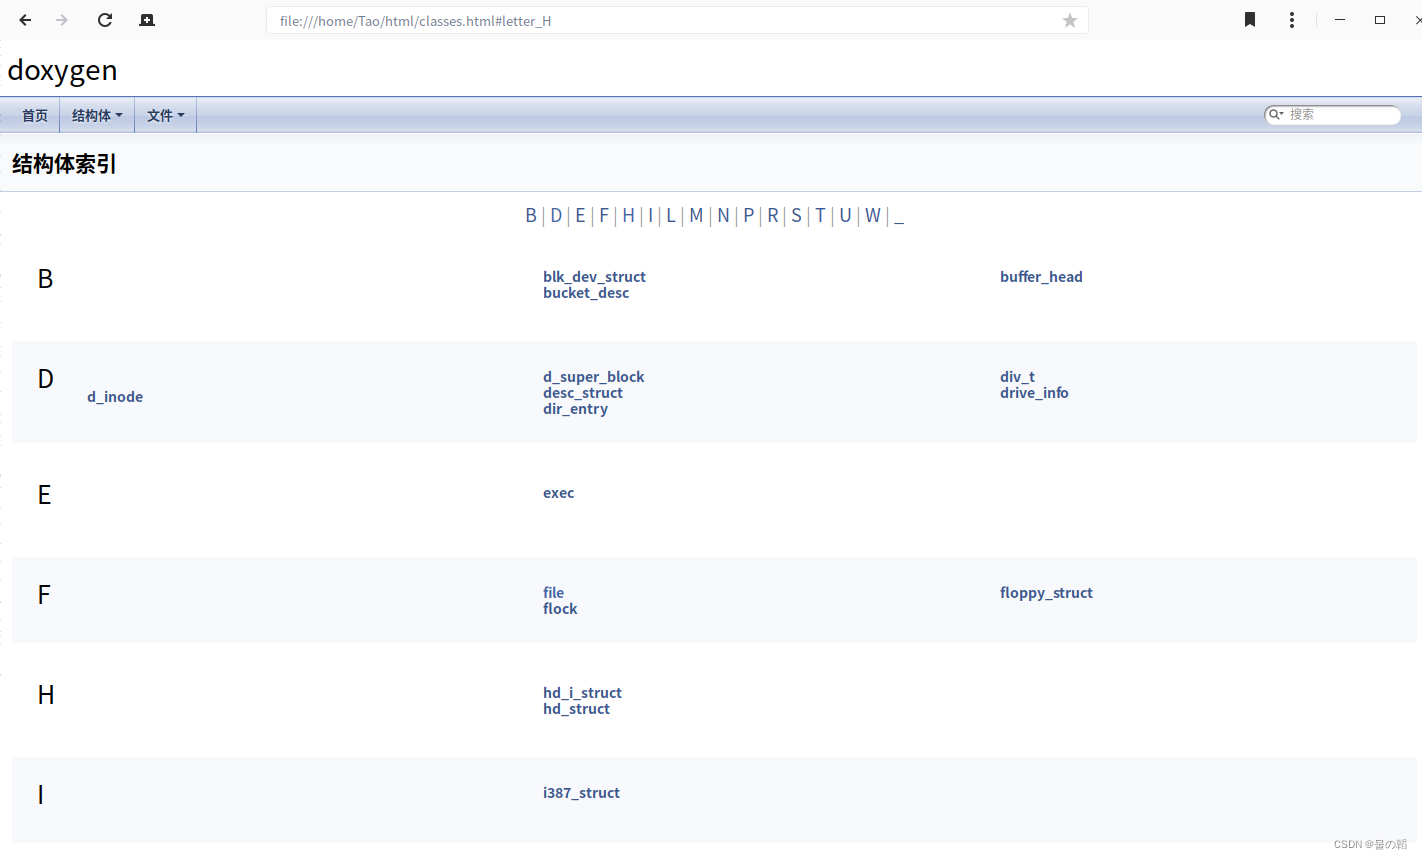Click the search magnifier icon in the search box

(x=1276, y=115)
